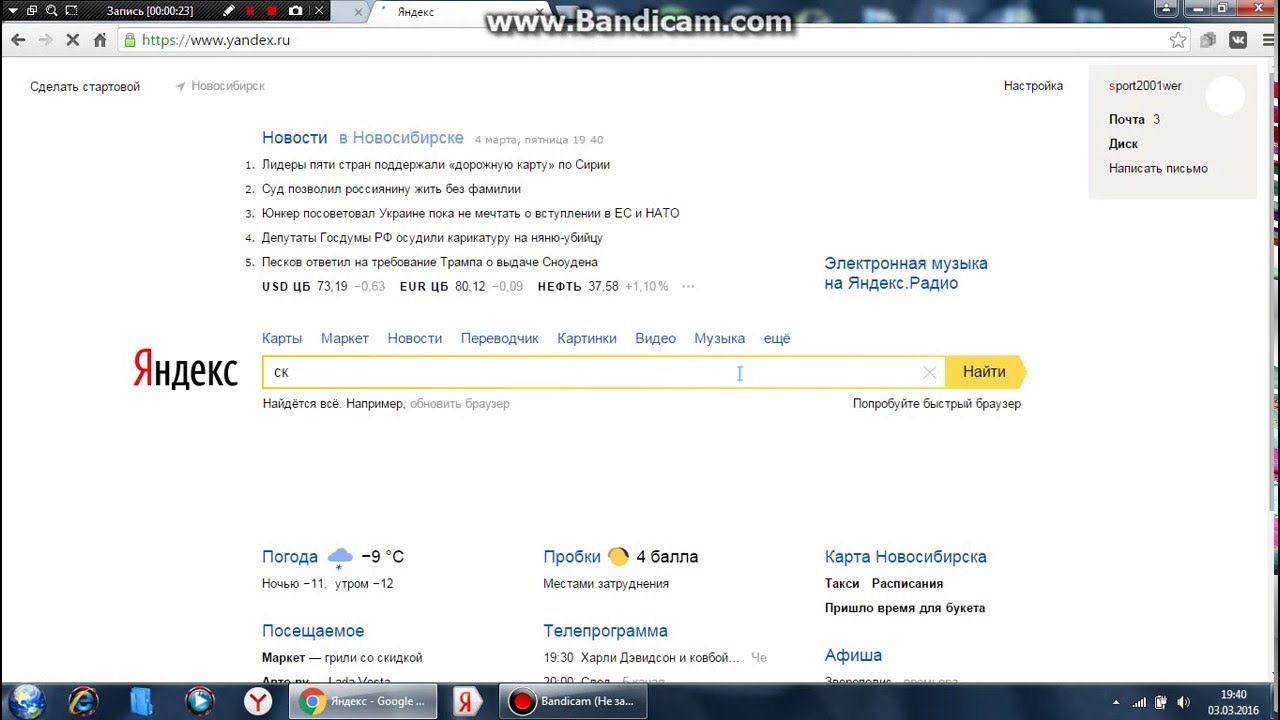The height and width of the screenshot is (720, 1280).
Task: Click Попробуйте быстрый браузер link
Action: tap(937, 404)
